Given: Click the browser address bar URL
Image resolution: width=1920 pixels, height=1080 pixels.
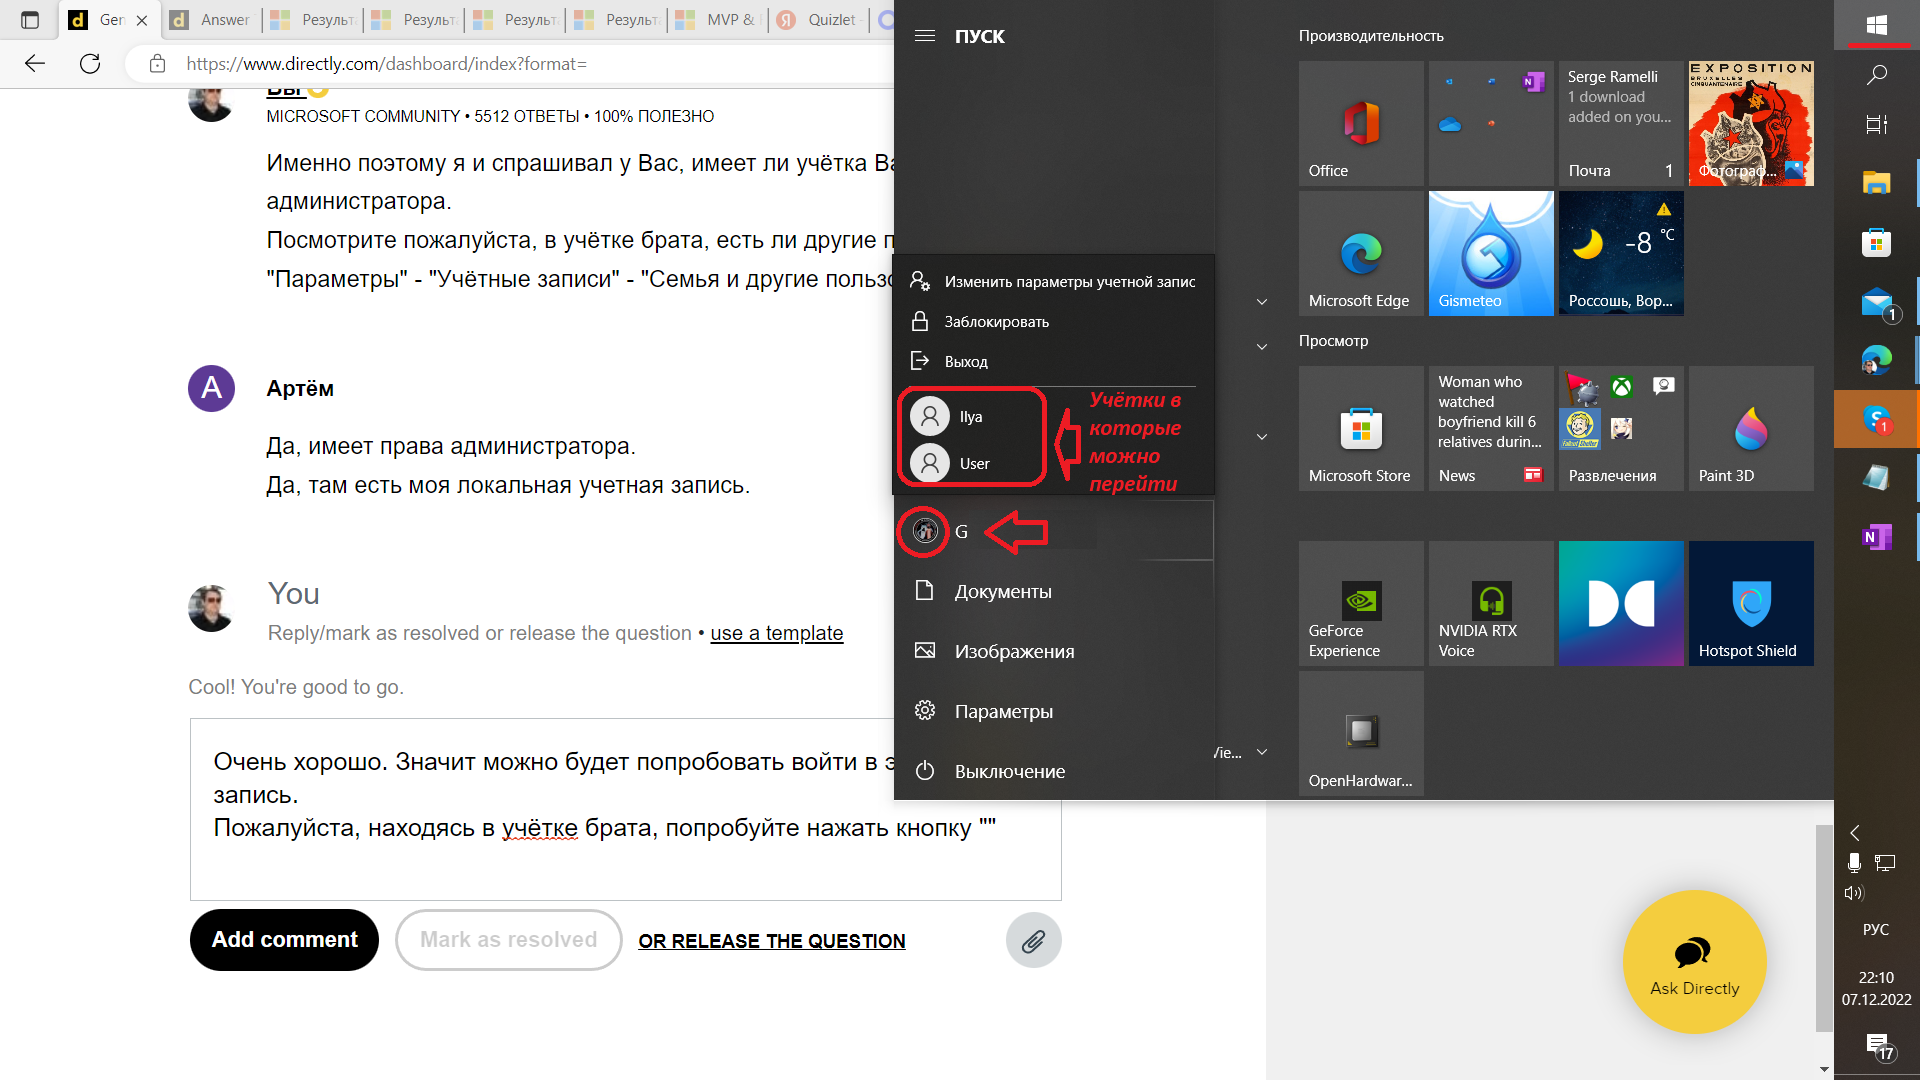Looking at the screenshot, I should click(386, 64).
